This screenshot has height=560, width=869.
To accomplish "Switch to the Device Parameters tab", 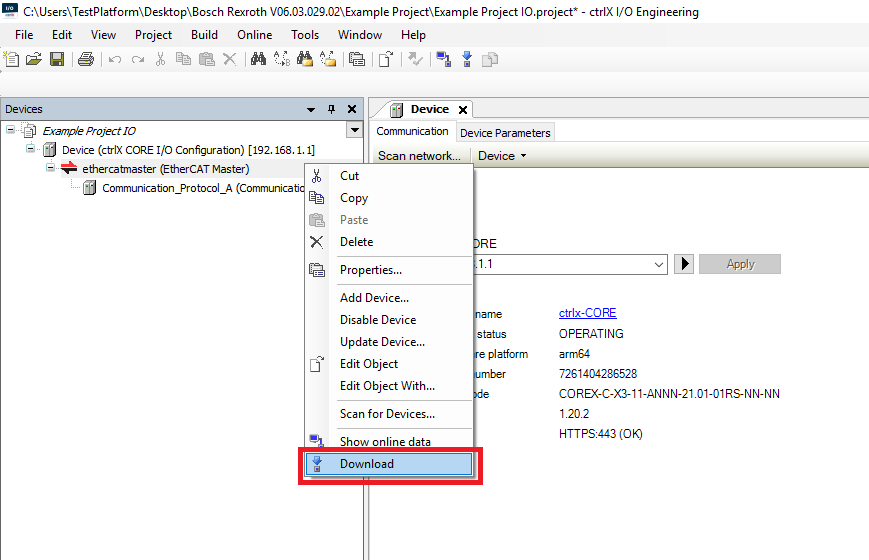I will 505,132.
